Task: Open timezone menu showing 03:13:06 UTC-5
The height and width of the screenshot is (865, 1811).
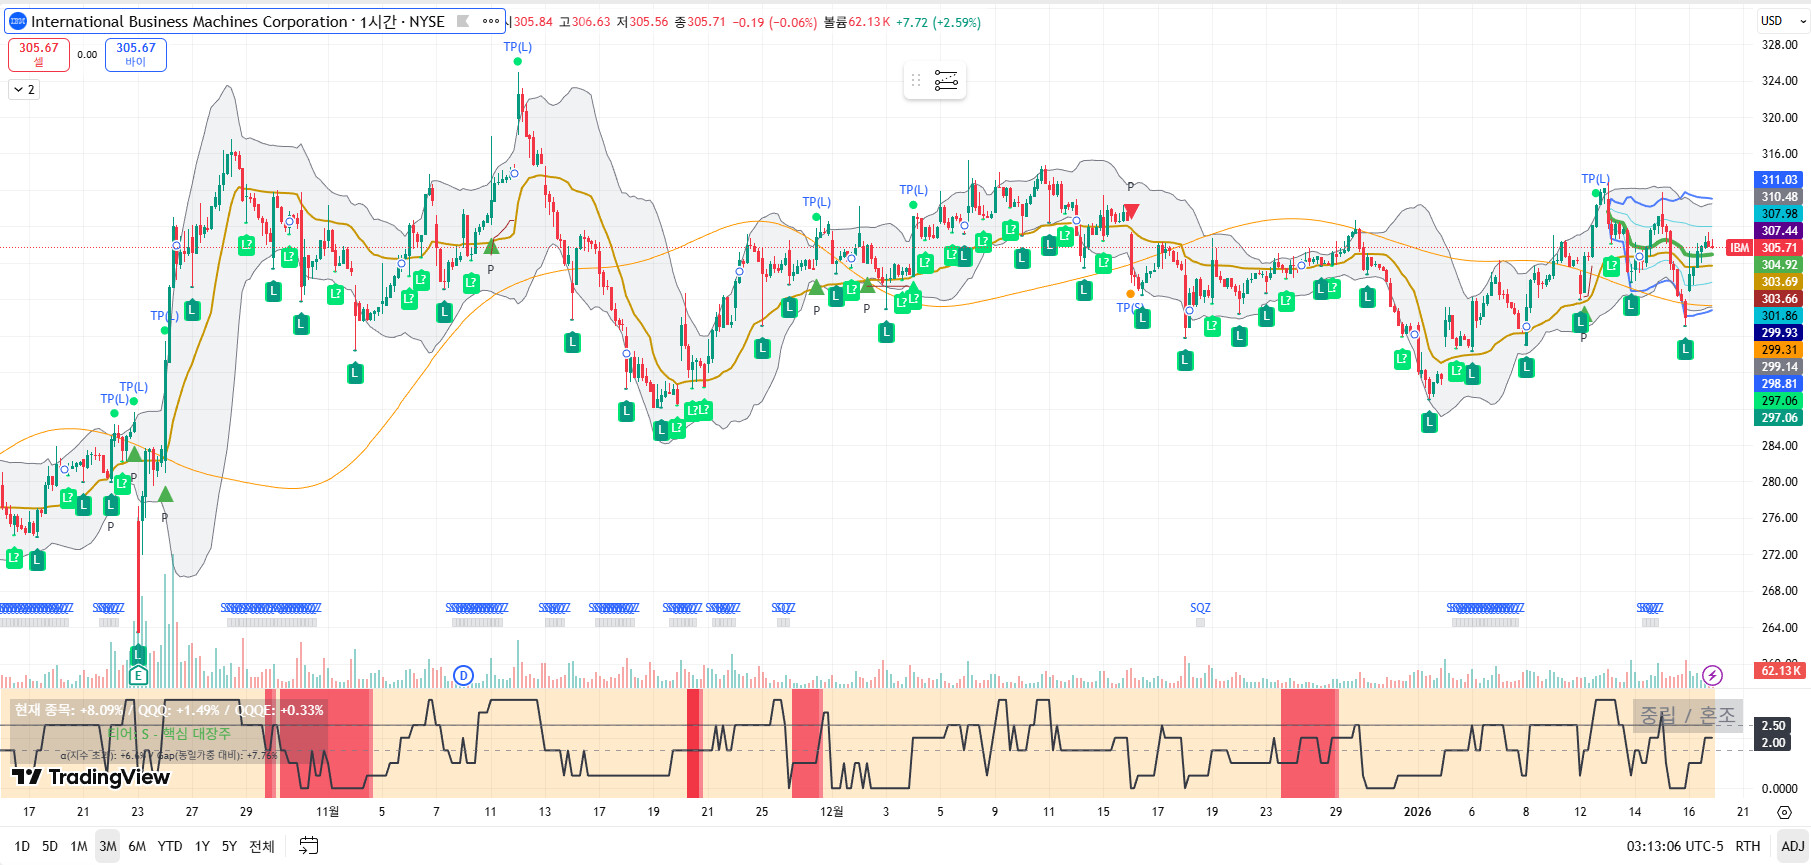Action: point(1675,846)
